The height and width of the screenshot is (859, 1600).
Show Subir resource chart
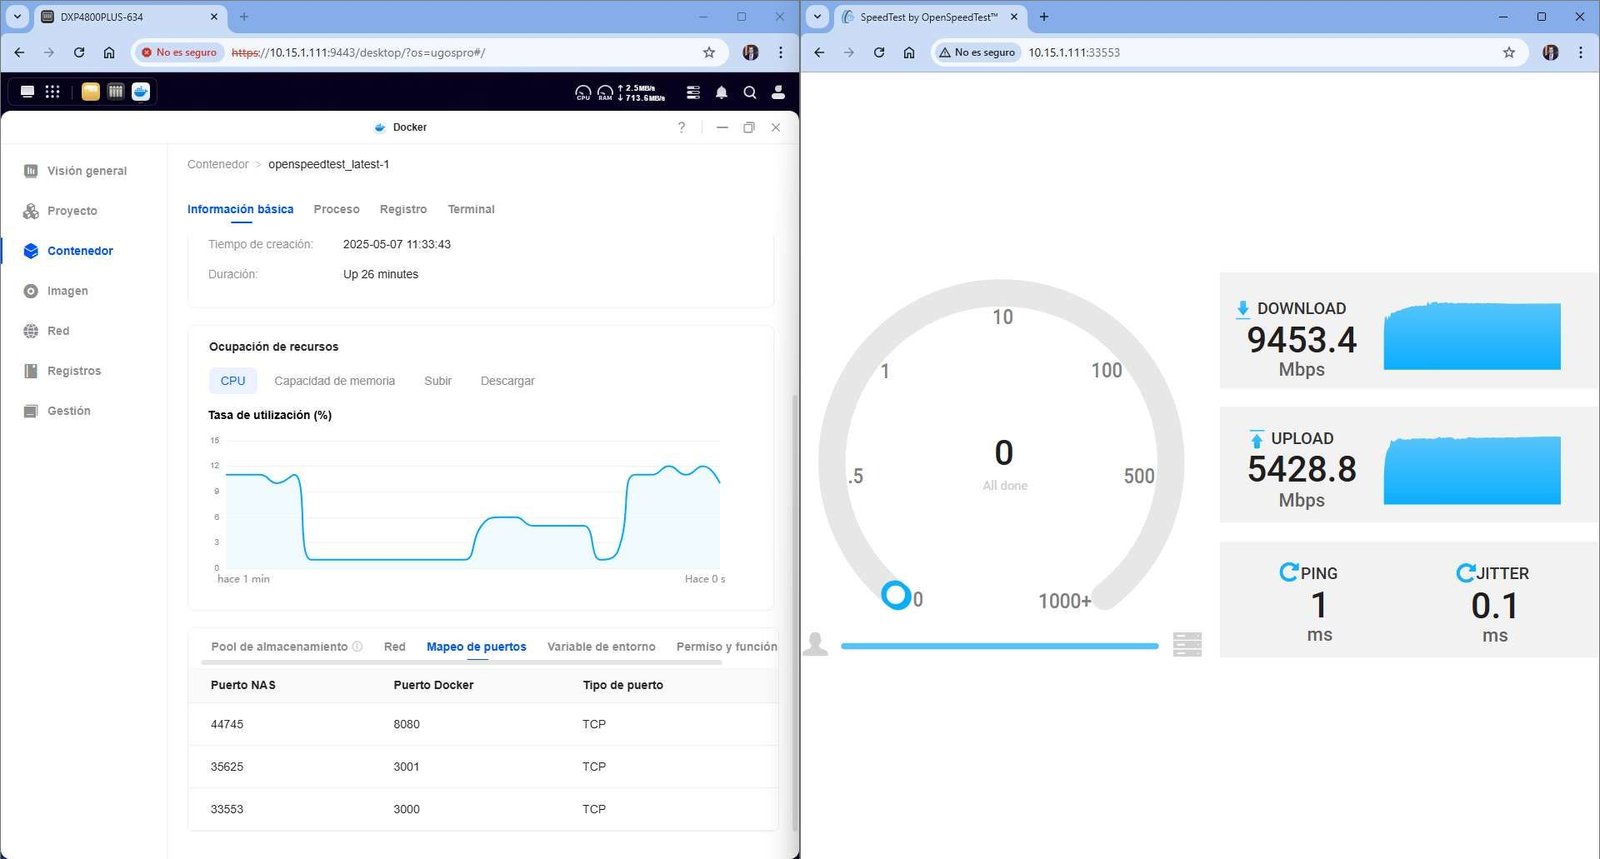pyautogui.click(x=438, y=381)
